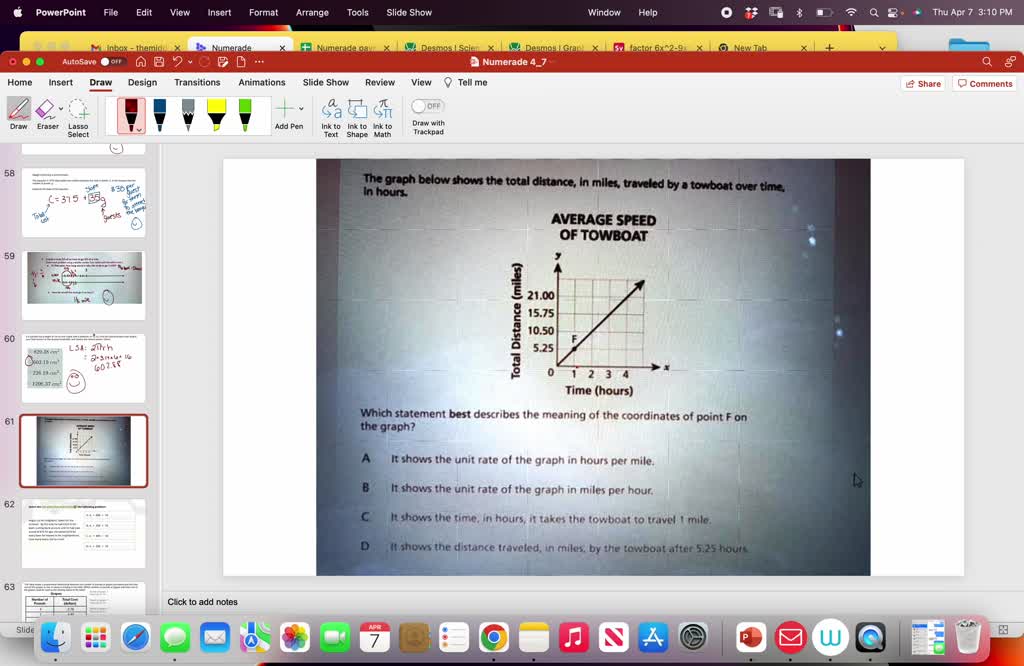
Task: Open Spotlight search in menu bar
Action: pyautogui.click(x=873, y=12)
